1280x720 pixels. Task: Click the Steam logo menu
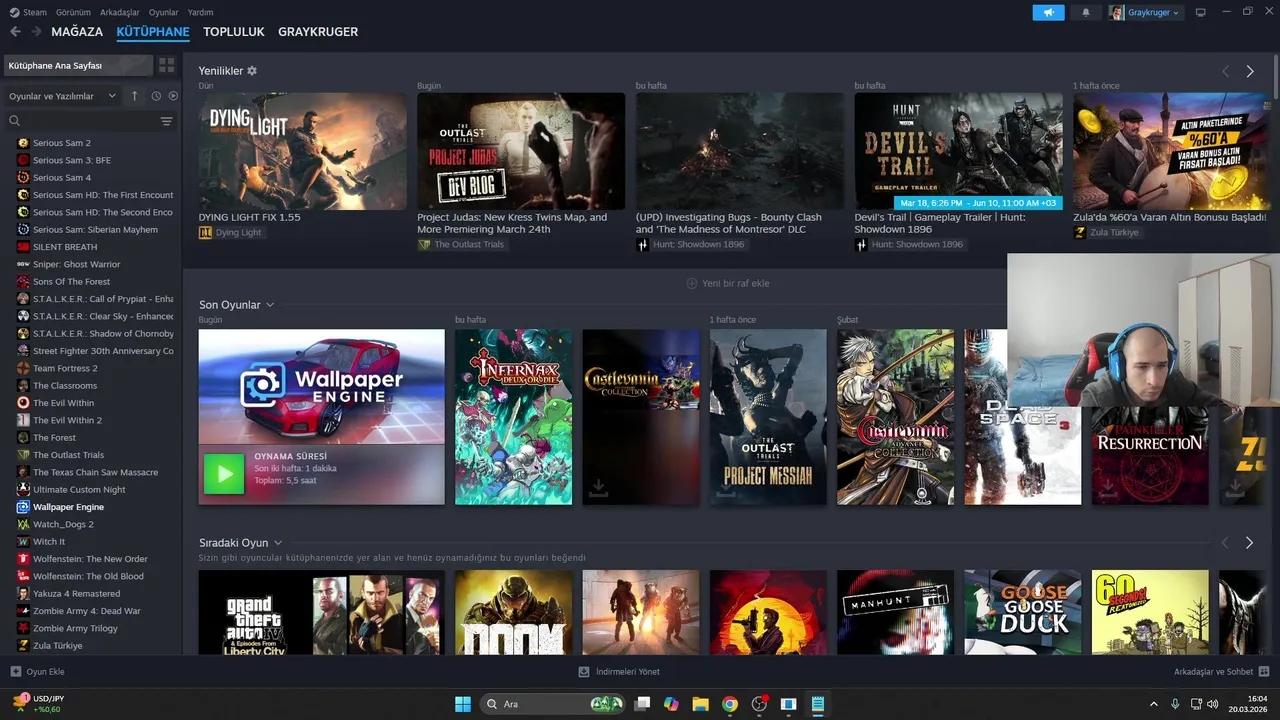pyautogui.click(x=29, y=12)
